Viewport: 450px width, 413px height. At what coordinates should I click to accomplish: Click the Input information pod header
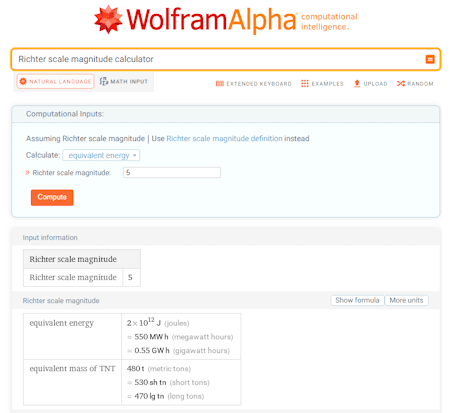226,238
